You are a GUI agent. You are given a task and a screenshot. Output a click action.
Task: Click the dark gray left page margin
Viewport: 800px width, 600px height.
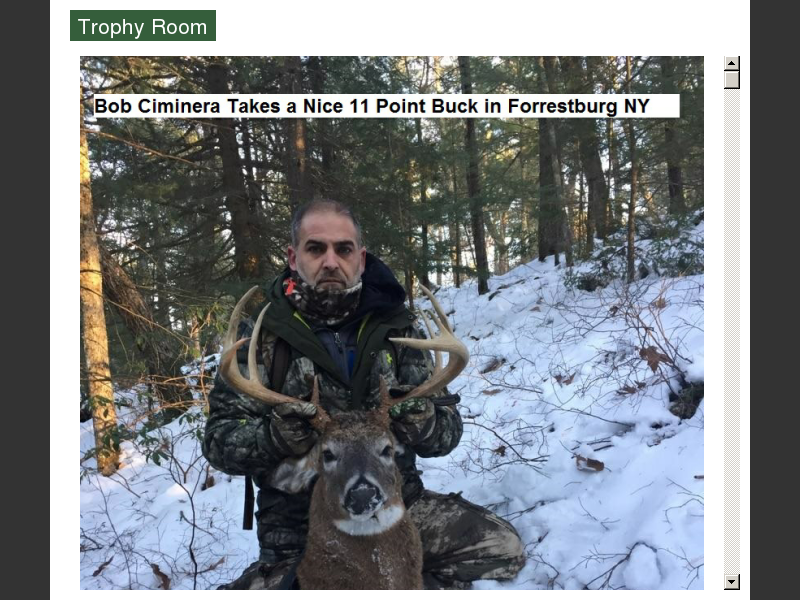point(24,300)
